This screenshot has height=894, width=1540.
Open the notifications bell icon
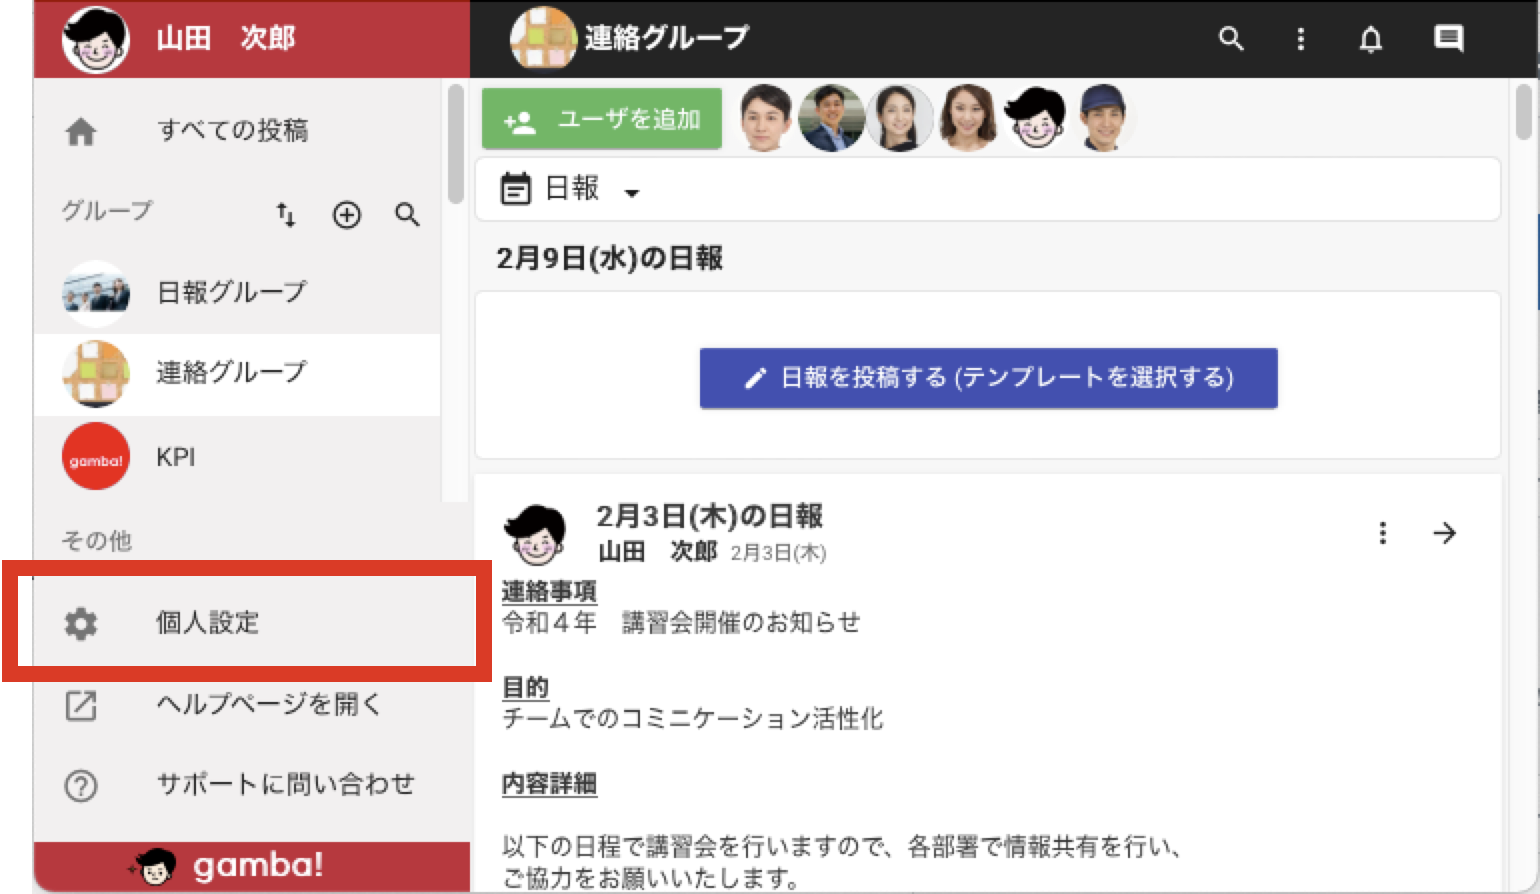click(x=1371, y=39)
